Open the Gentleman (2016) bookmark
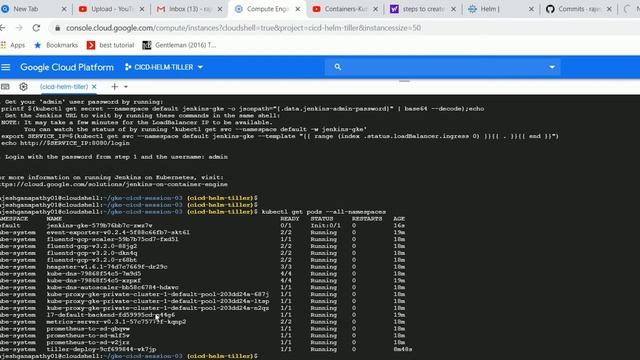Screen dimensions: 640x360 pyautogui.click(x=179, y=45)
